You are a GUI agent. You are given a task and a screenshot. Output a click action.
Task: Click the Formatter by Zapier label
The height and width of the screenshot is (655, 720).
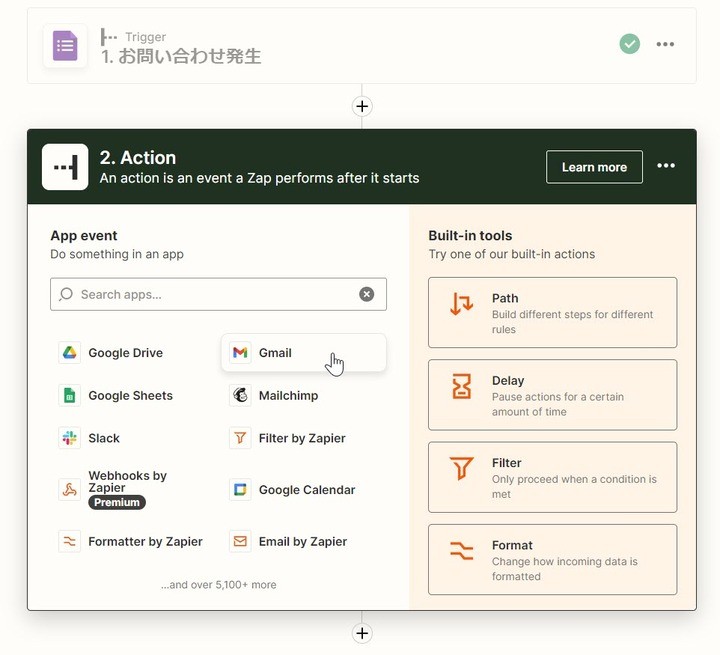click(145, 542)
